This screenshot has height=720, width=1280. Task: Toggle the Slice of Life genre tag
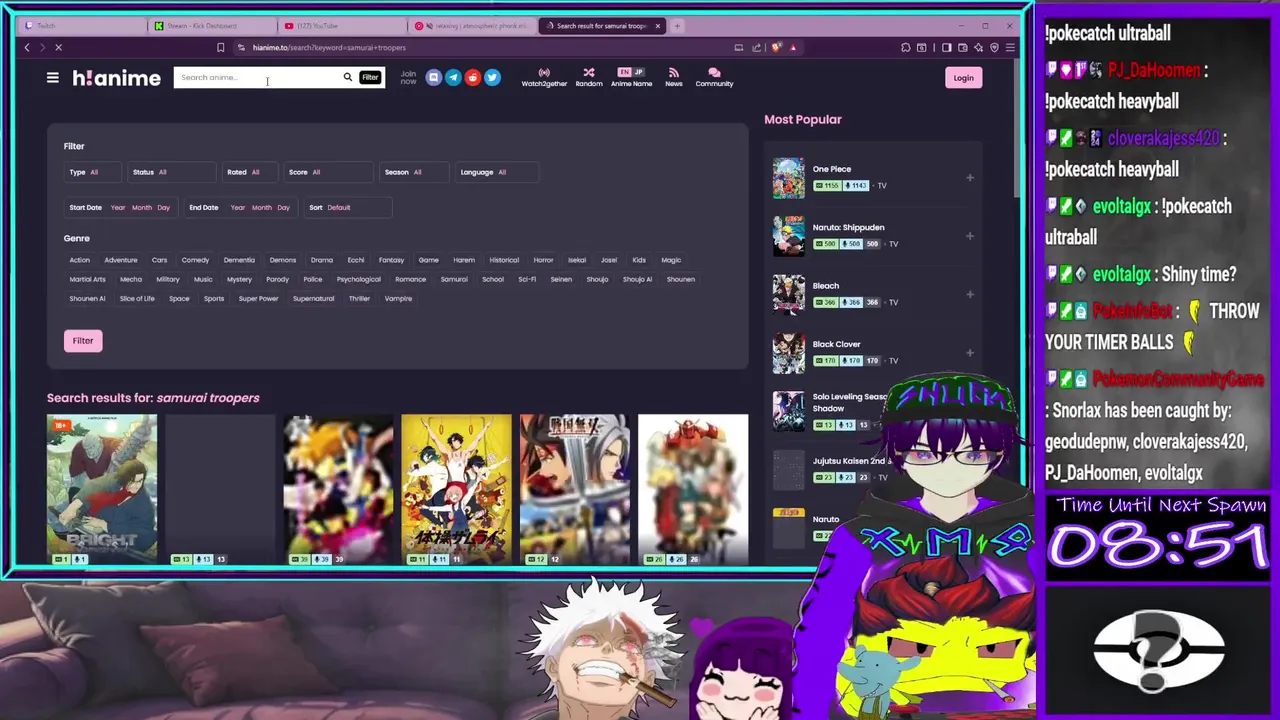[137, 298]
